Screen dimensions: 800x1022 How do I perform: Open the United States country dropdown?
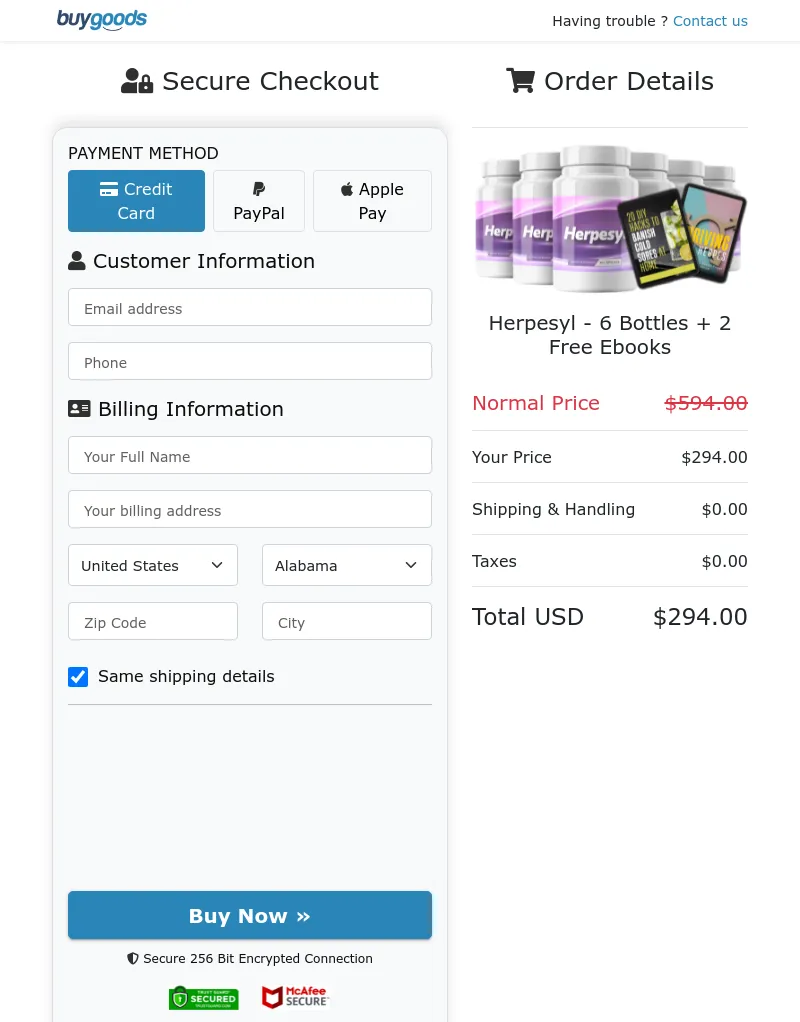pyautogui.click(x=153, y=565)
